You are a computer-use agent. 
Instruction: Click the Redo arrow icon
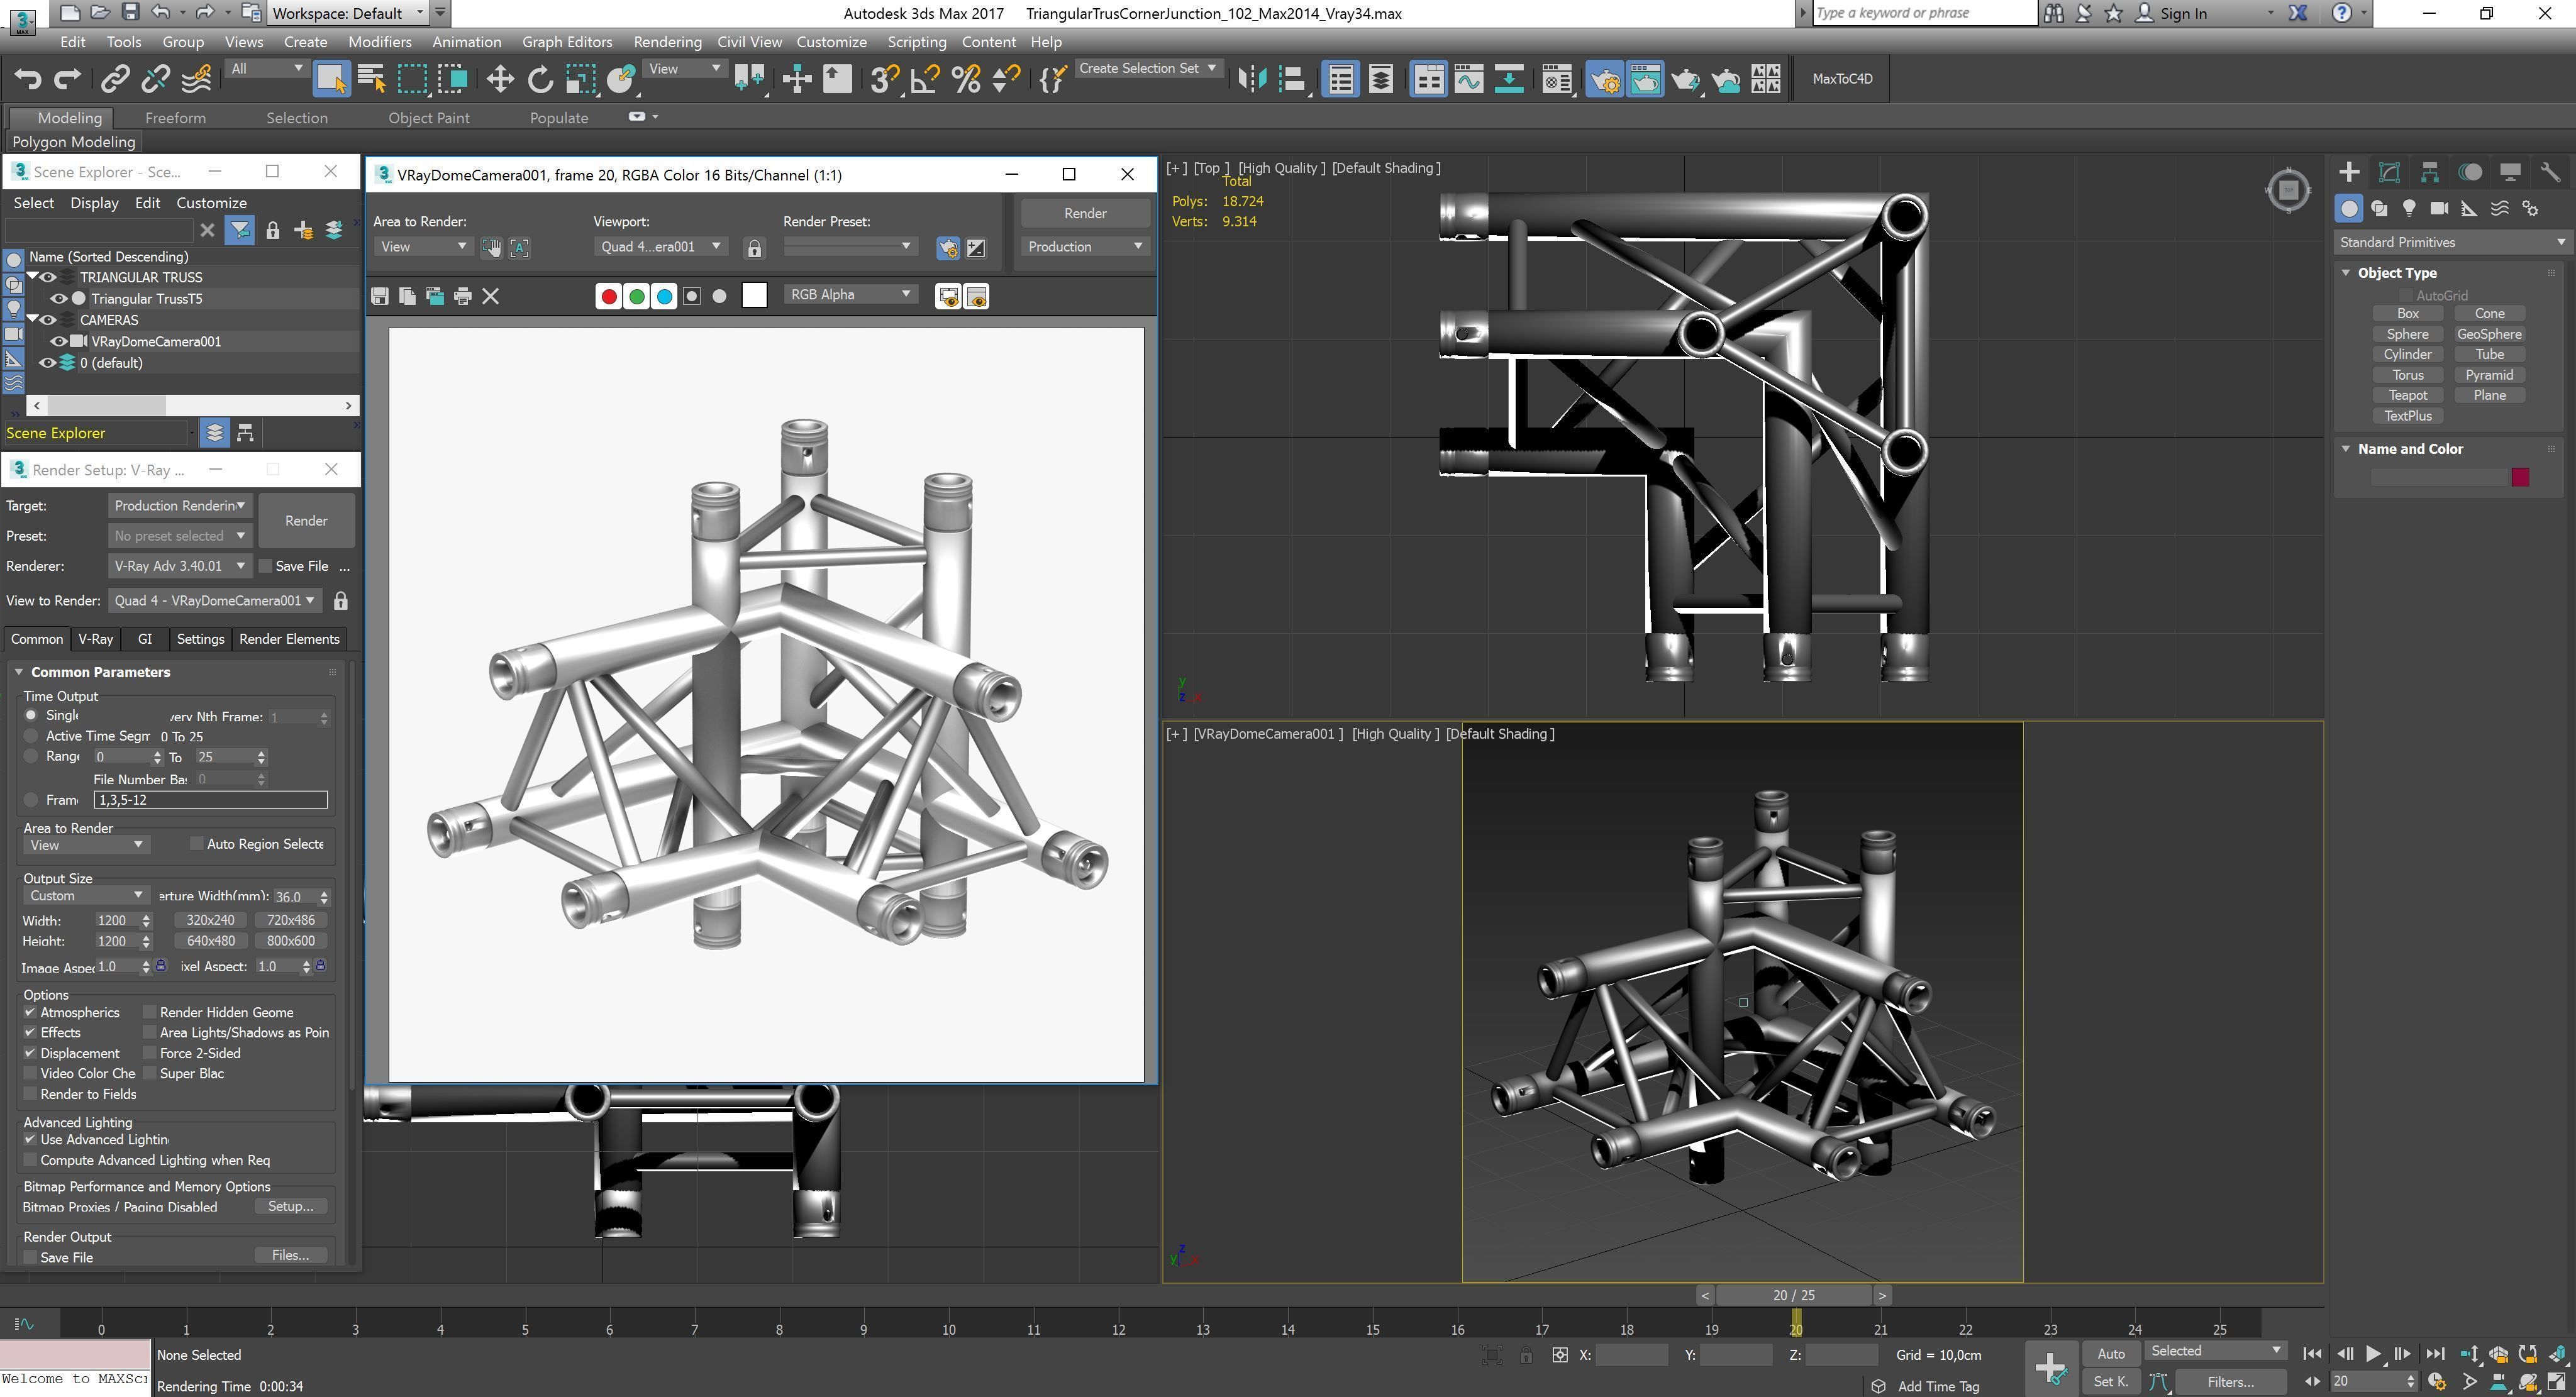pyautogui.click(x=67, y=79)
